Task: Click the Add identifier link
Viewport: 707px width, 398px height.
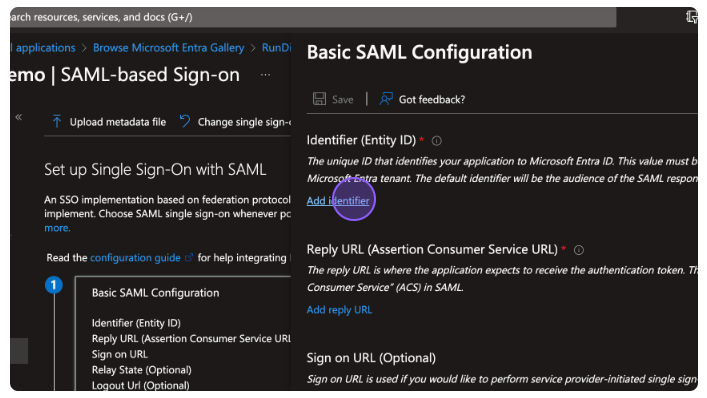Action: 338,201
